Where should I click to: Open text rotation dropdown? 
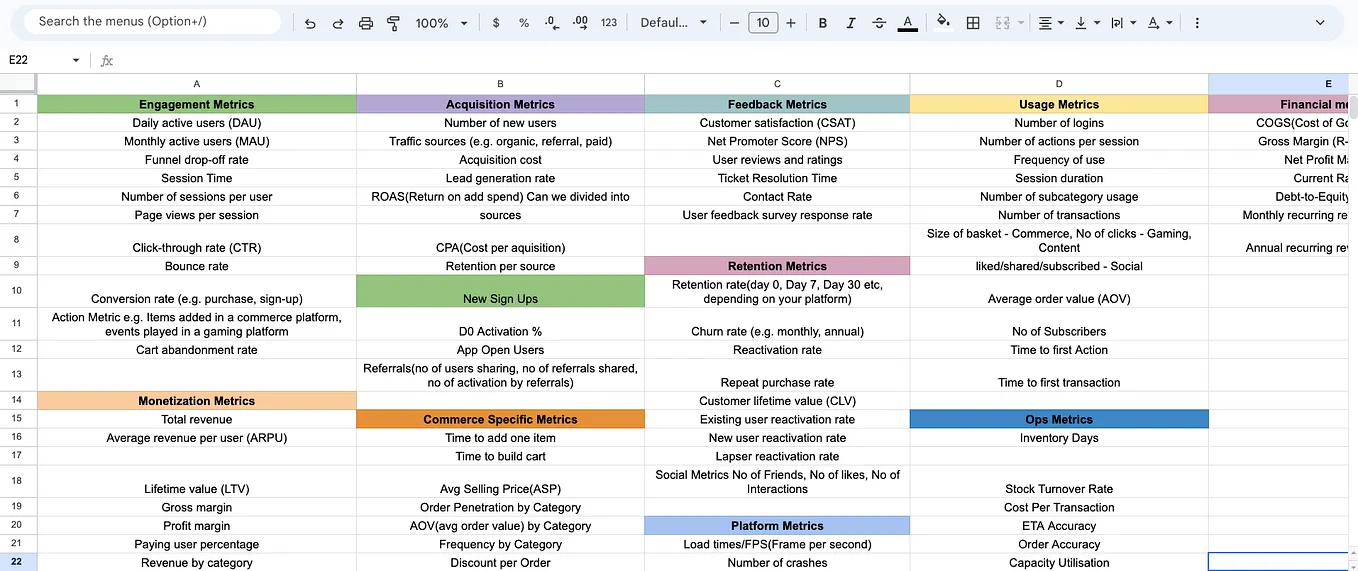pyautogui.click(x=1160, y=22)
